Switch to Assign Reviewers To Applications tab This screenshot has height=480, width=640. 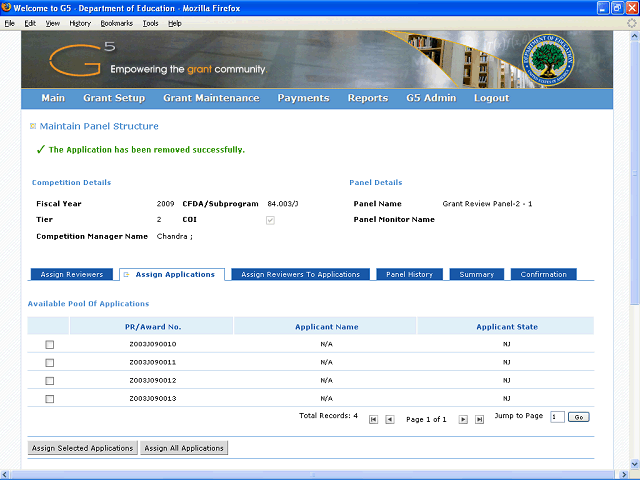pyautogui.click(x=300, y=274)
